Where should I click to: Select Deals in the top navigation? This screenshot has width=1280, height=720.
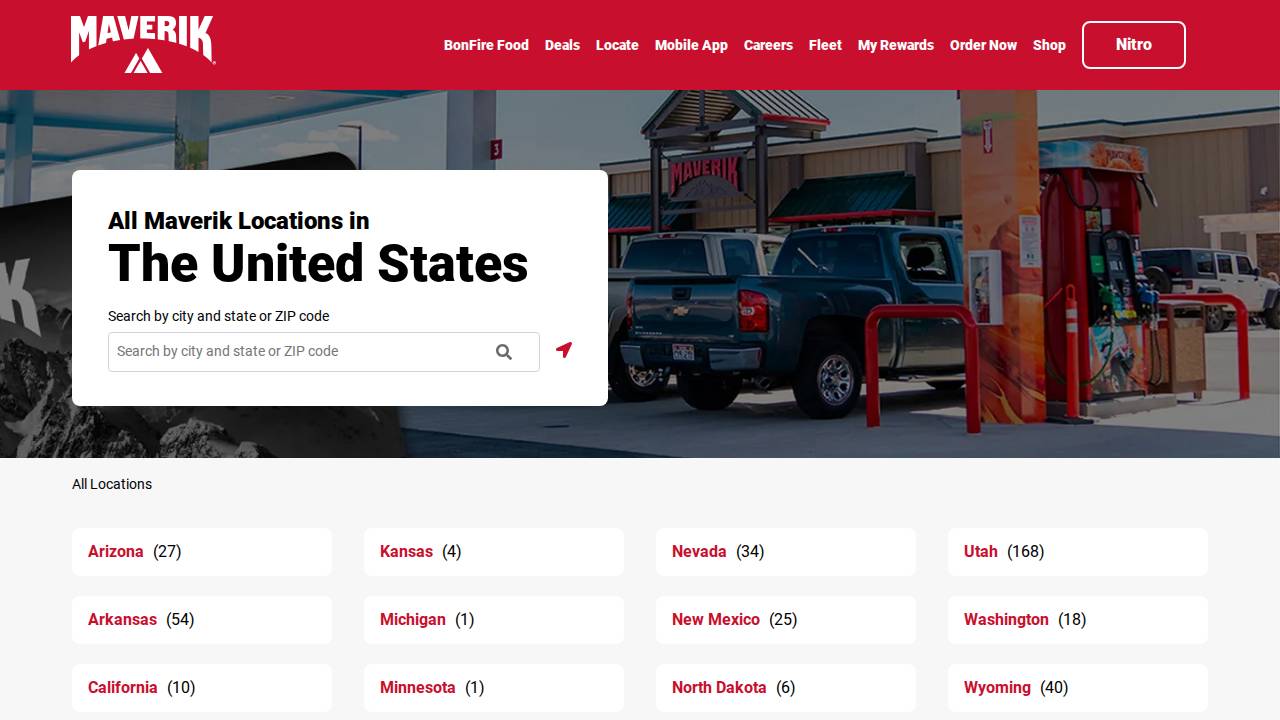pos(562,45)
